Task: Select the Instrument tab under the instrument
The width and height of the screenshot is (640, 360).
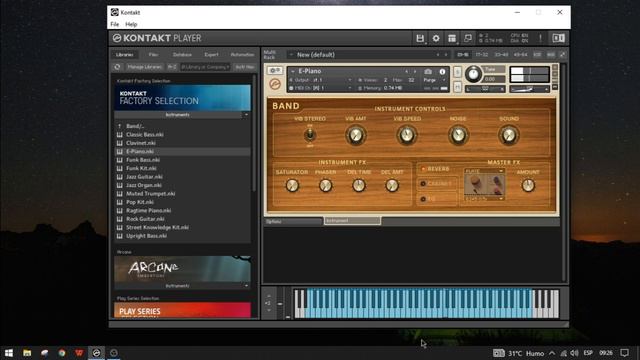Action: [x=352, y=221]
